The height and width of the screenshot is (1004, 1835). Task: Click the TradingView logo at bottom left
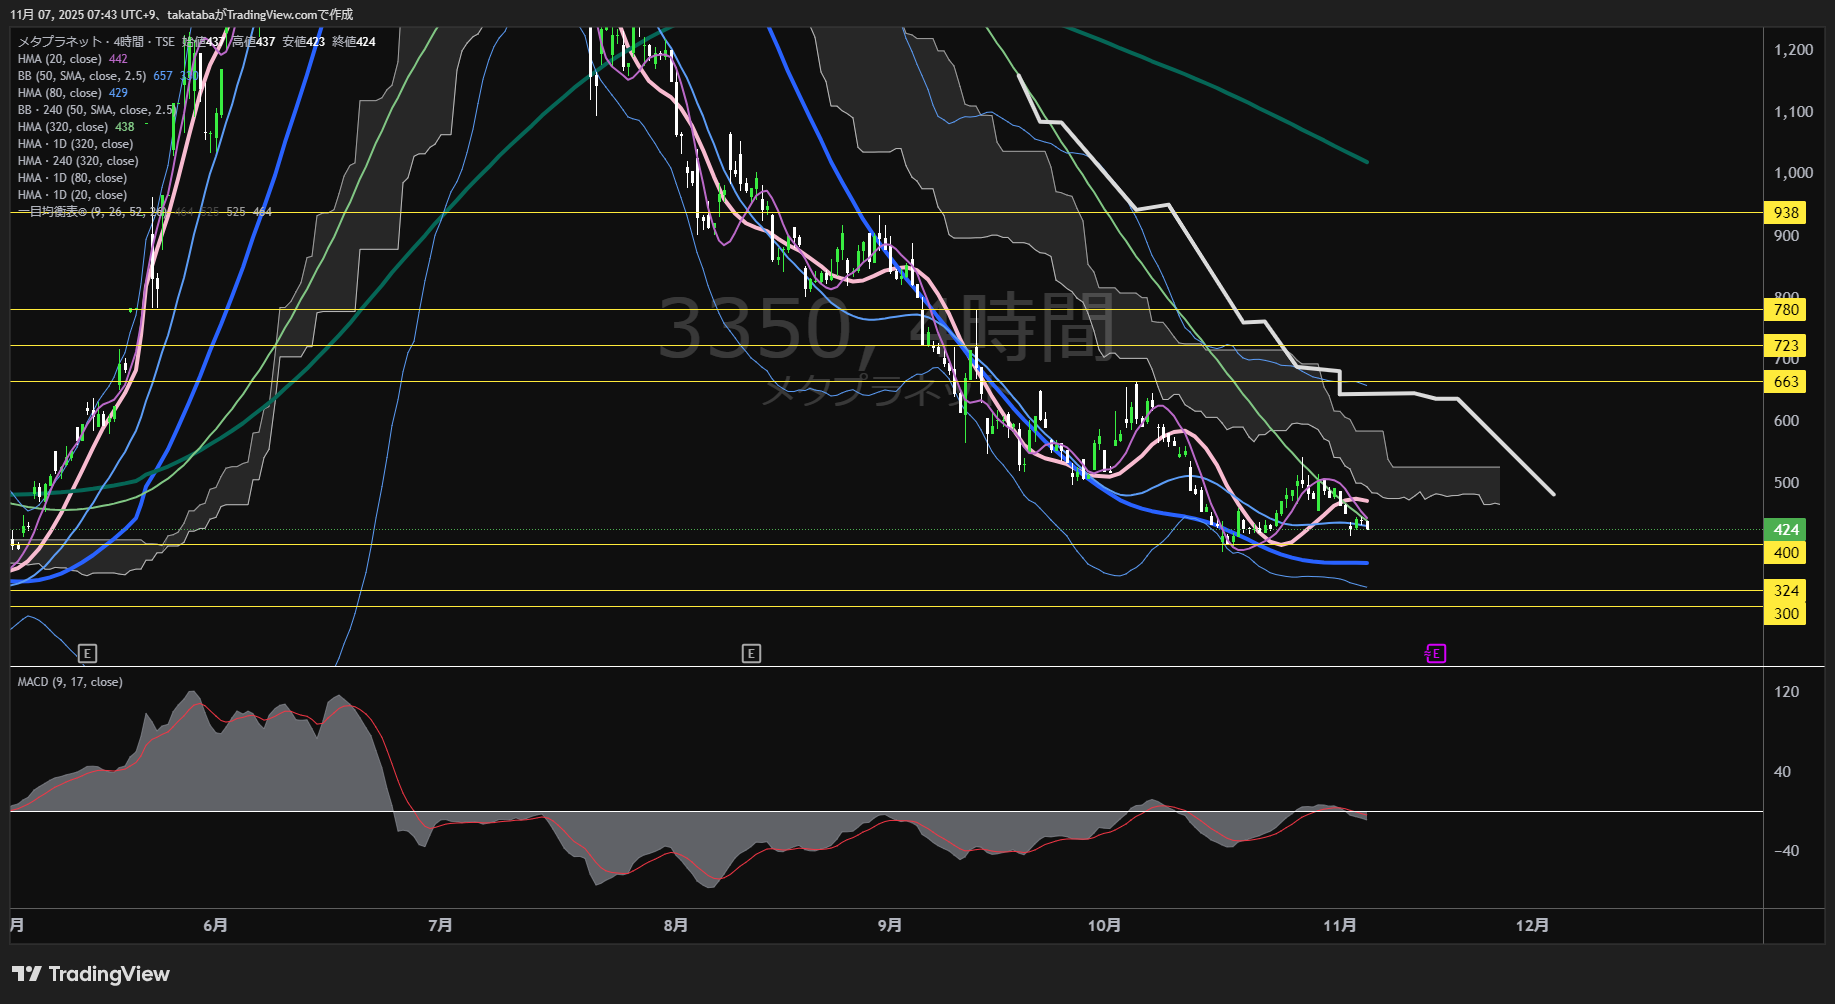pyautogui.click(x=91, y=974)
